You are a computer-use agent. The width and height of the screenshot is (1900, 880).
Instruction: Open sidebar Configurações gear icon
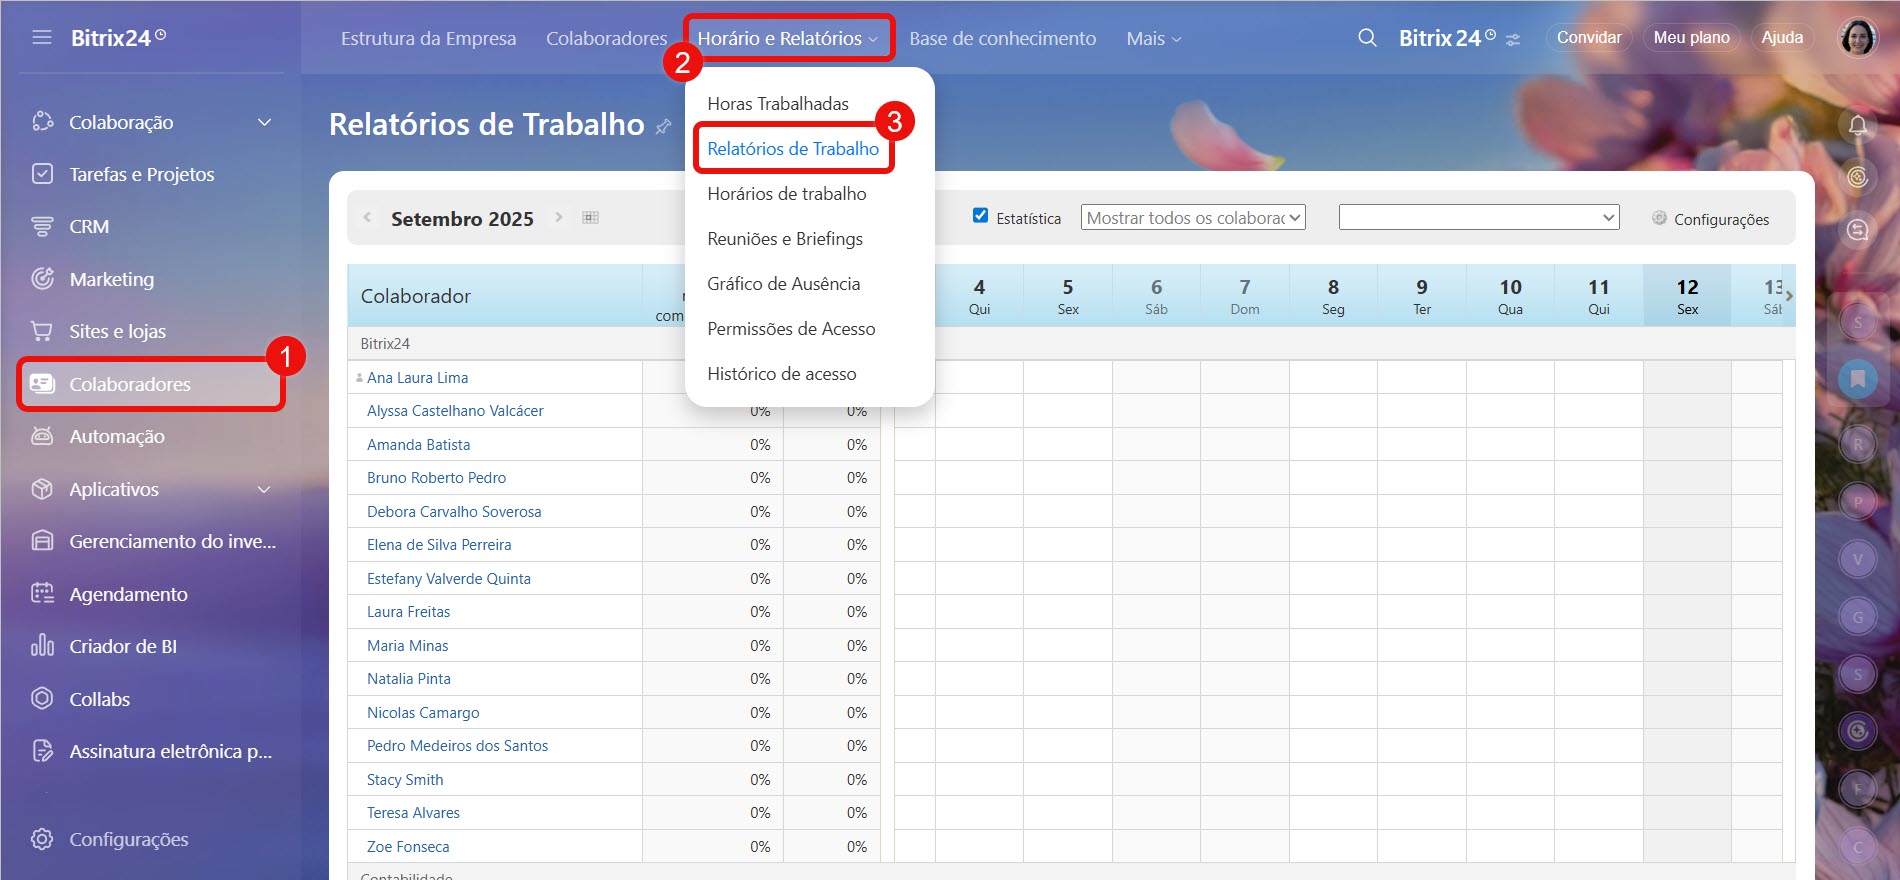(x=42, y=839)
